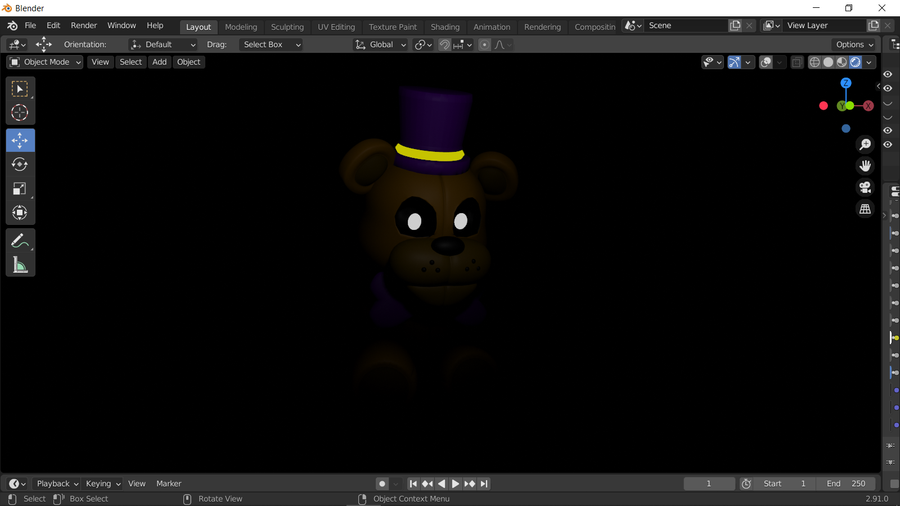The image size is (900, 506).
Task: Click the pan view hand icon
Action: [865, 166]
